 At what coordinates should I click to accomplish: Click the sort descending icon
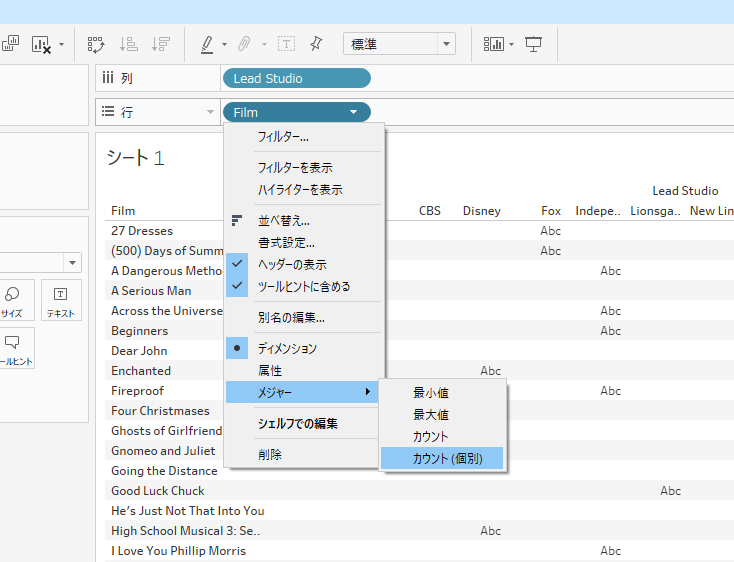point(161,44)
